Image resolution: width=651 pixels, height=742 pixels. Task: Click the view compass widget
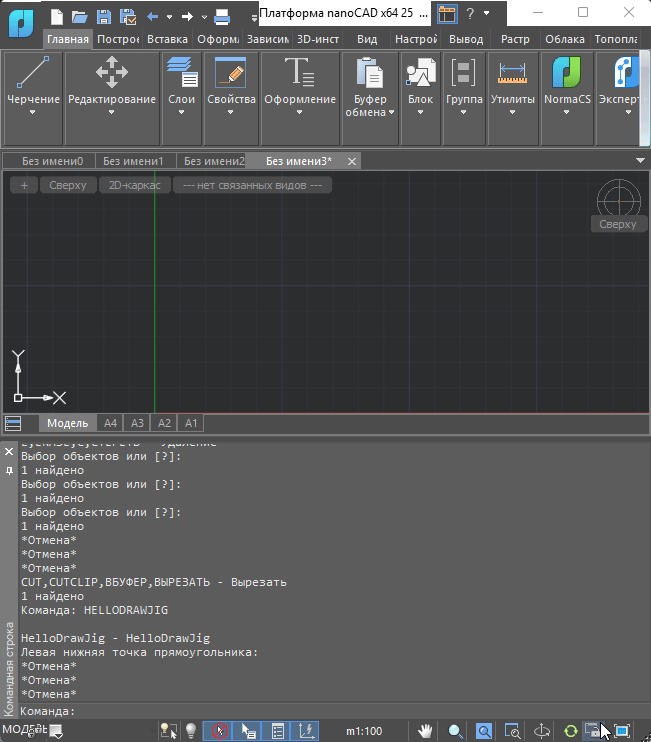618,201
